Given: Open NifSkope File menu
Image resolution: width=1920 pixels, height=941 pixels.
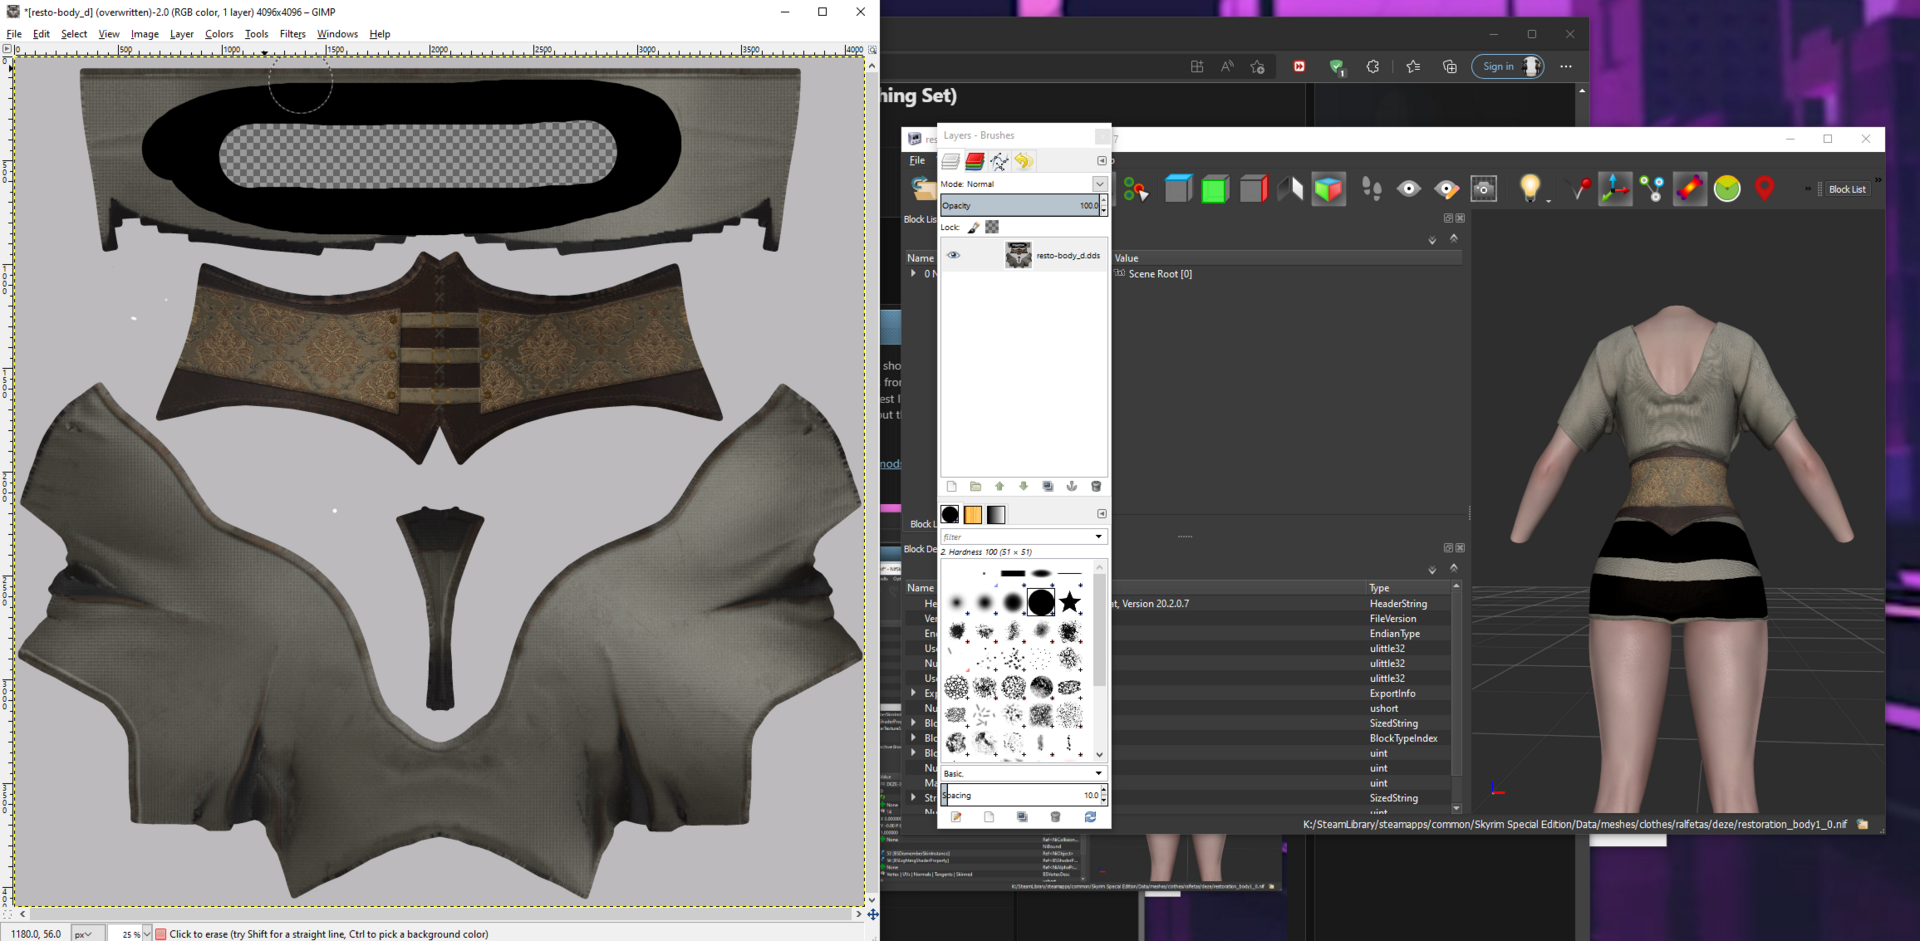Looking at the screenshot, I should [917, 161].
